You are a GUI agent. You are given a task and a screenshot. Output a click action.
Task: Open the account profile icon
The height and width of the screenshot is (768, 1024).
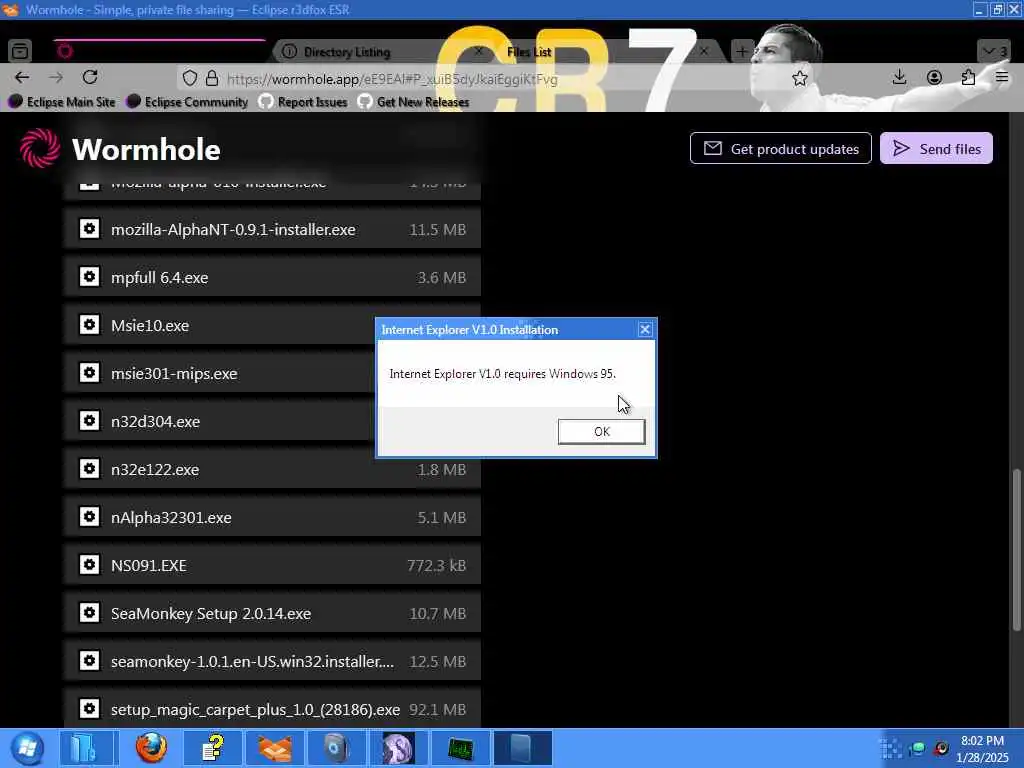(934, 77)
